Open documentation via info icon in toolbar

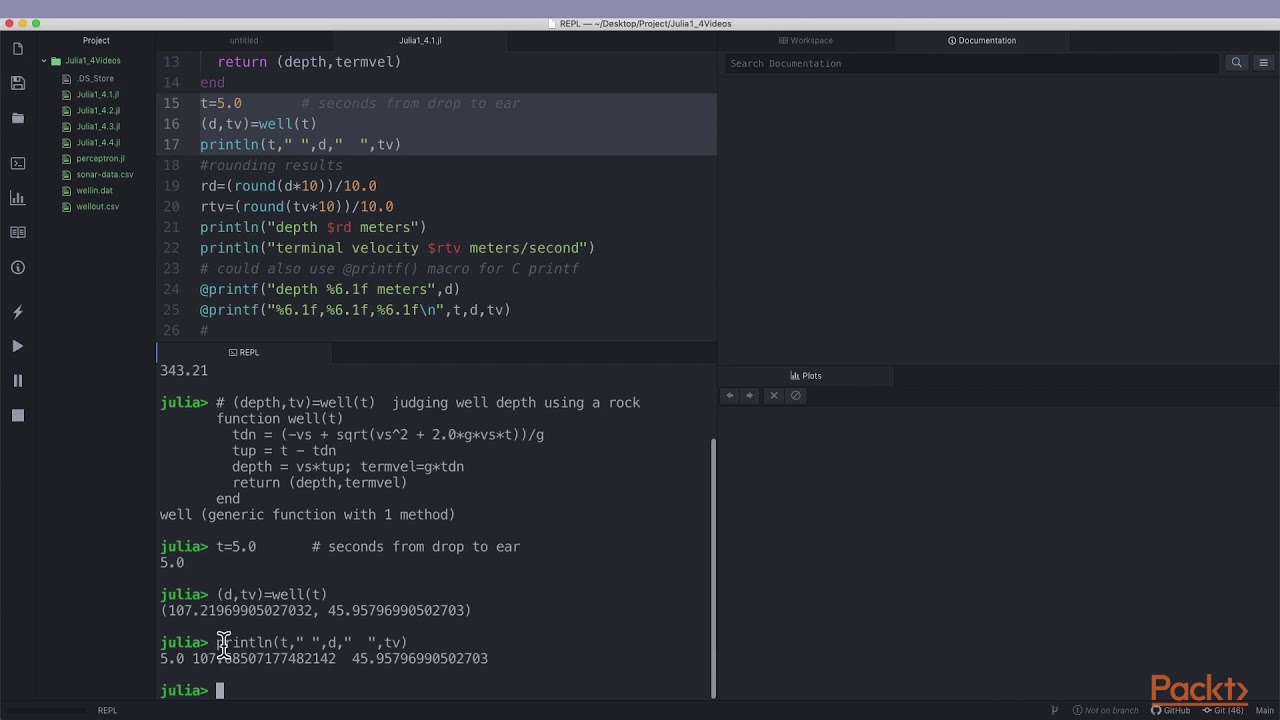pos(17,267)
